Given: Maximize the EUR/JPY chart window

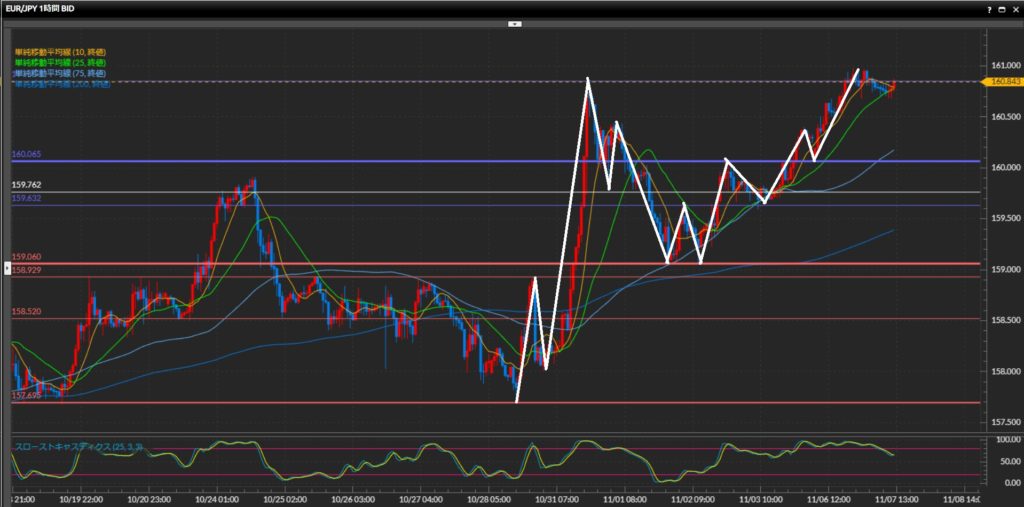Looking at the screenshot, I should point(1002,9).
